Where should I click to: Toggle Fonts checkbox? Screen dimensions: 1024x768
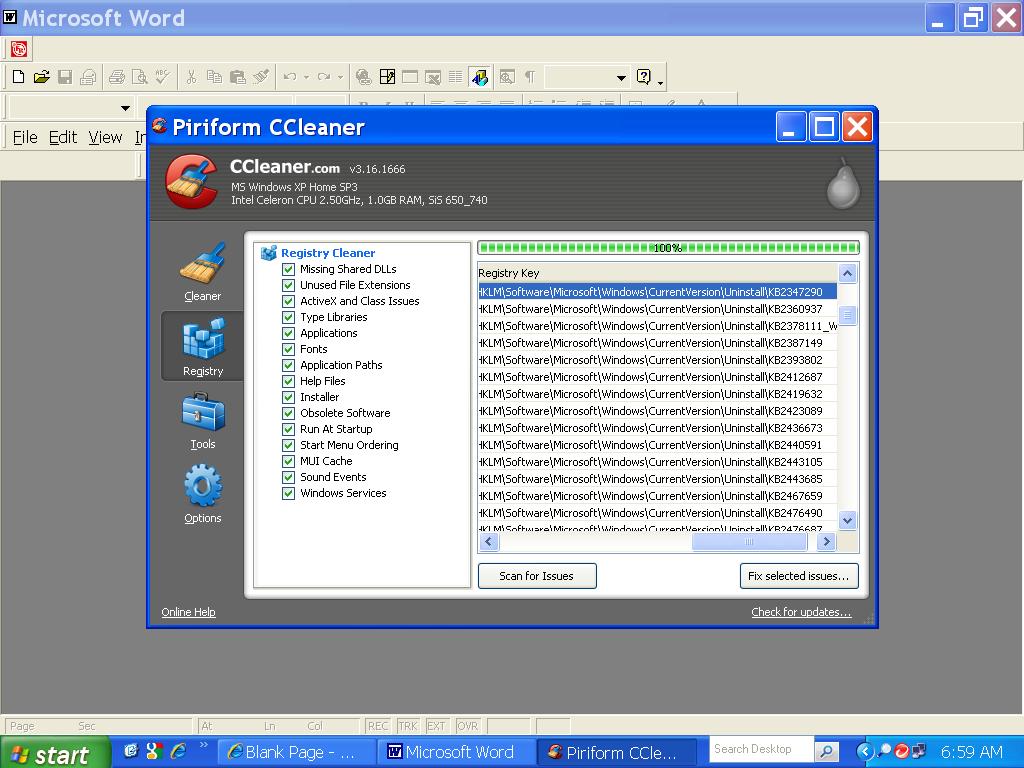coord(288,349)
